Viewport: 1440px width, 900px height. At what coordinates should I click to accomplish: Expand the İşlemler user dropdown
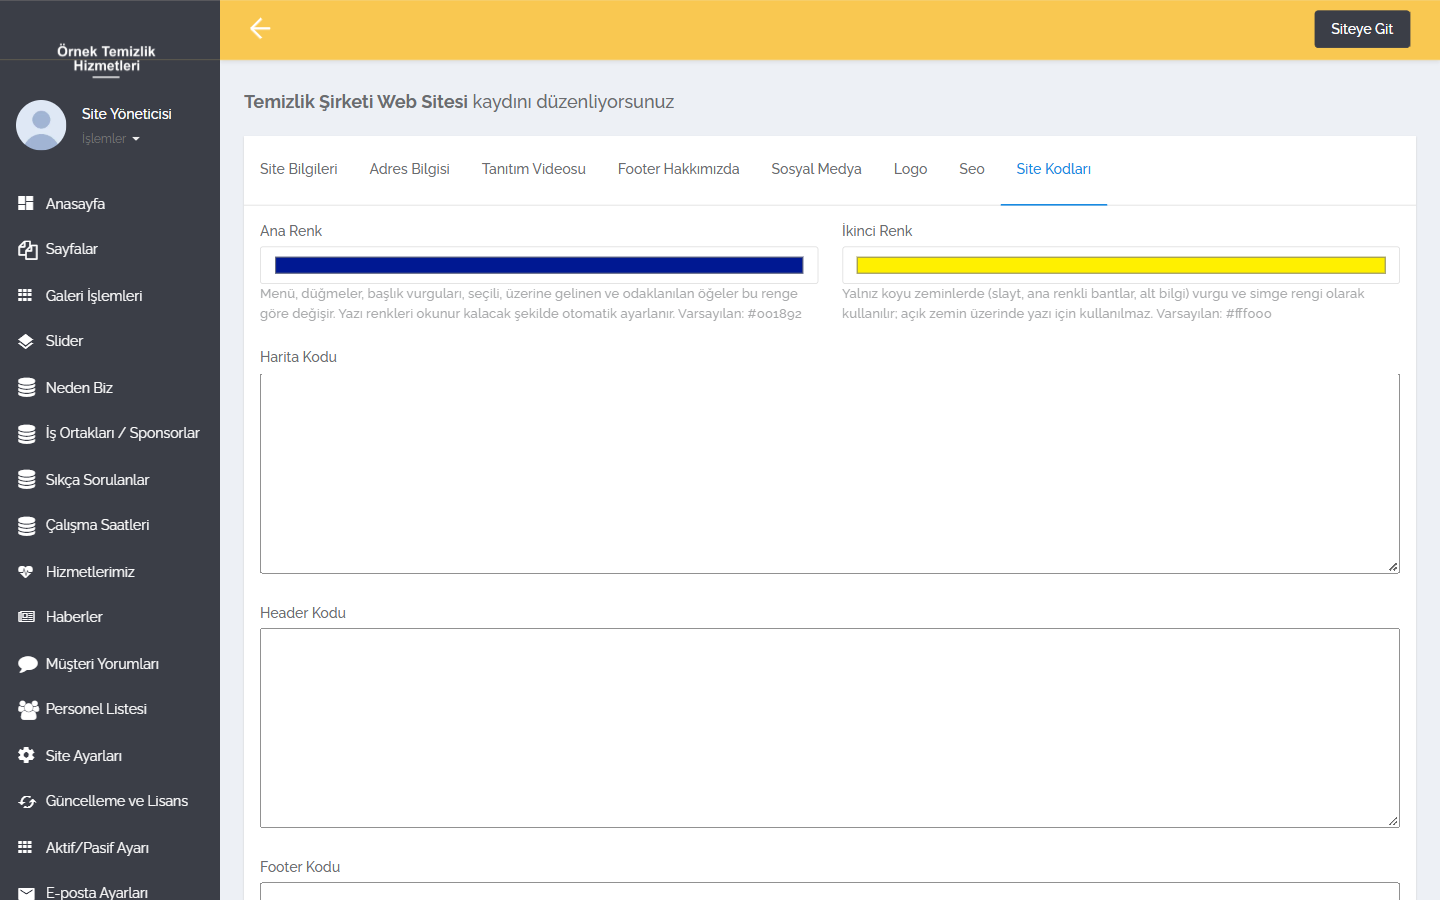[x=110, y=139]
